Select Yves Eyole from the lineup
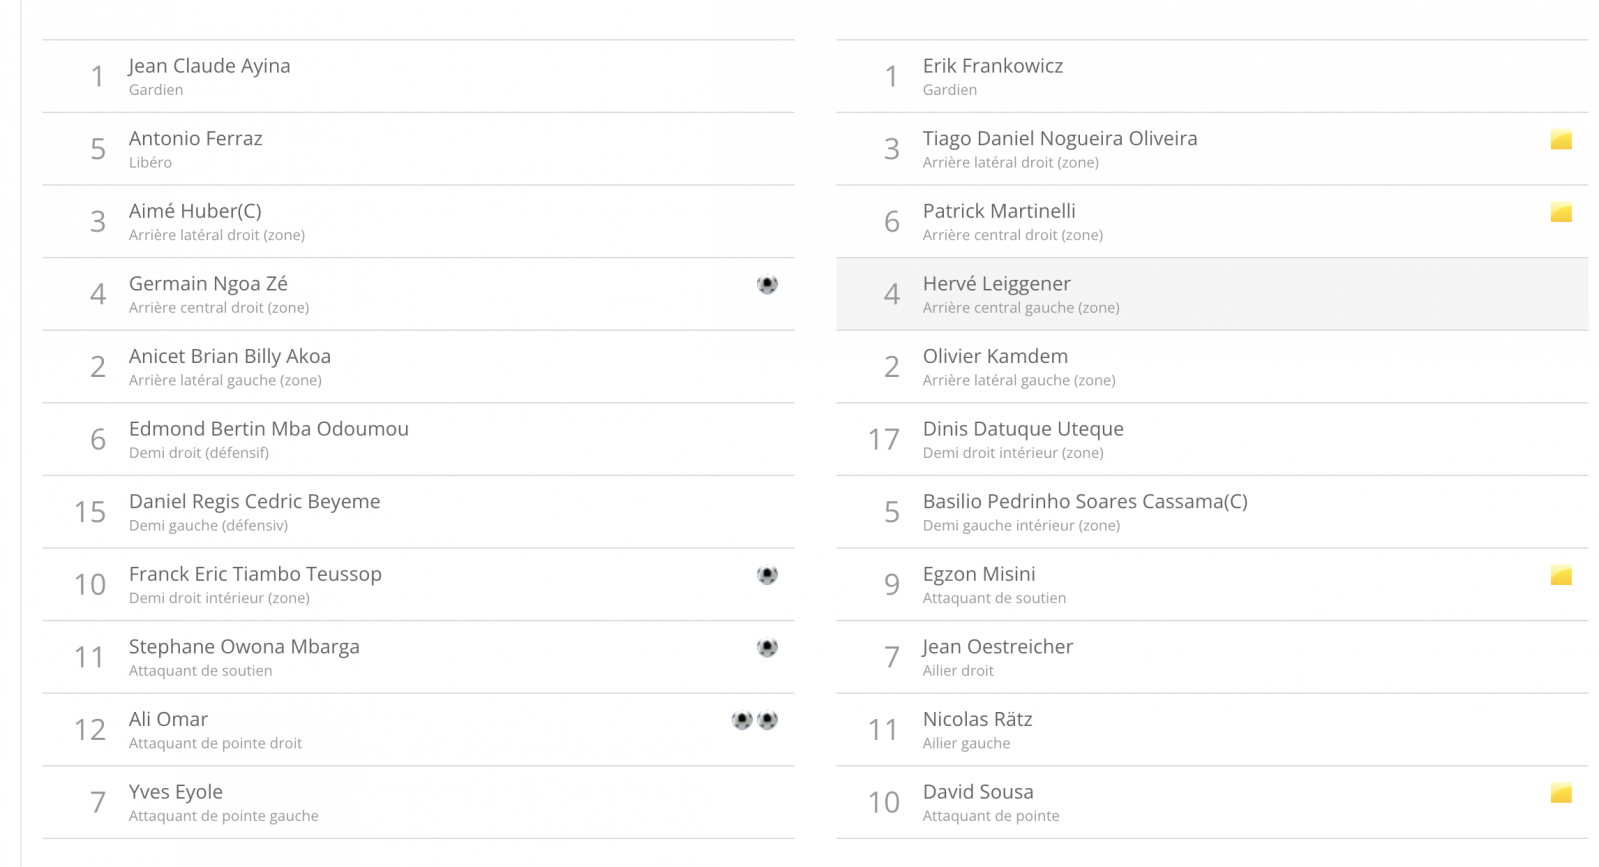1599x867 pixels. coord(418,802)
